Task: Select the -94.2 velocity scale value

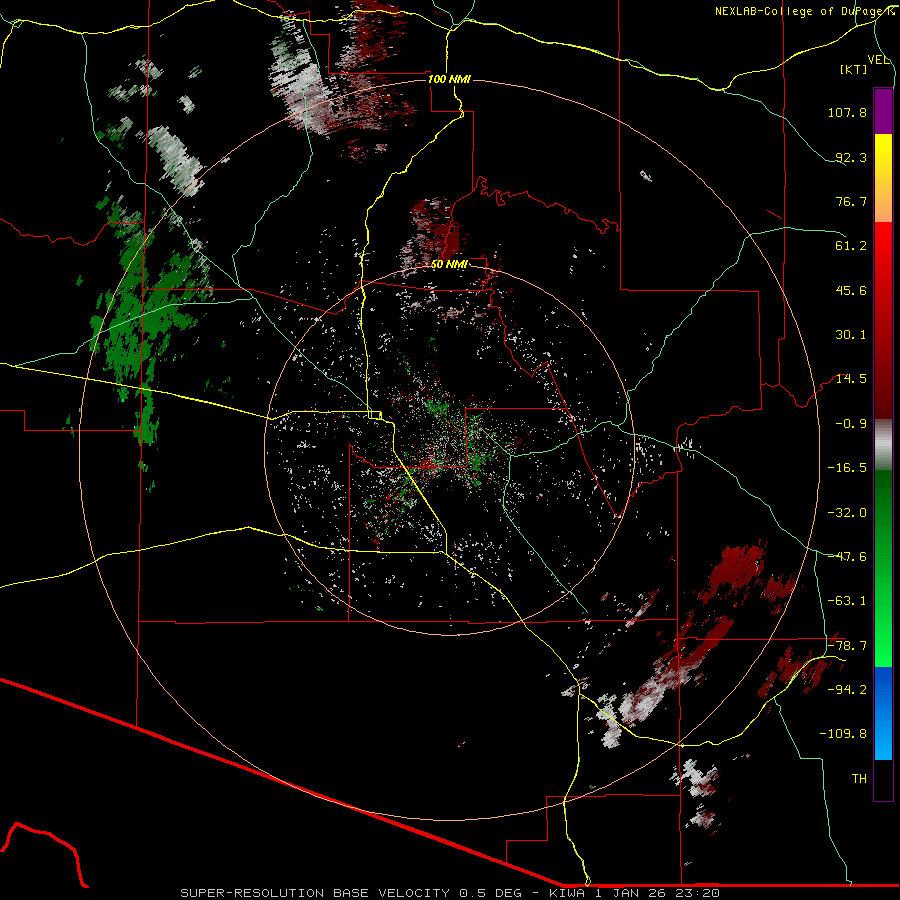Action: [847, 690]
